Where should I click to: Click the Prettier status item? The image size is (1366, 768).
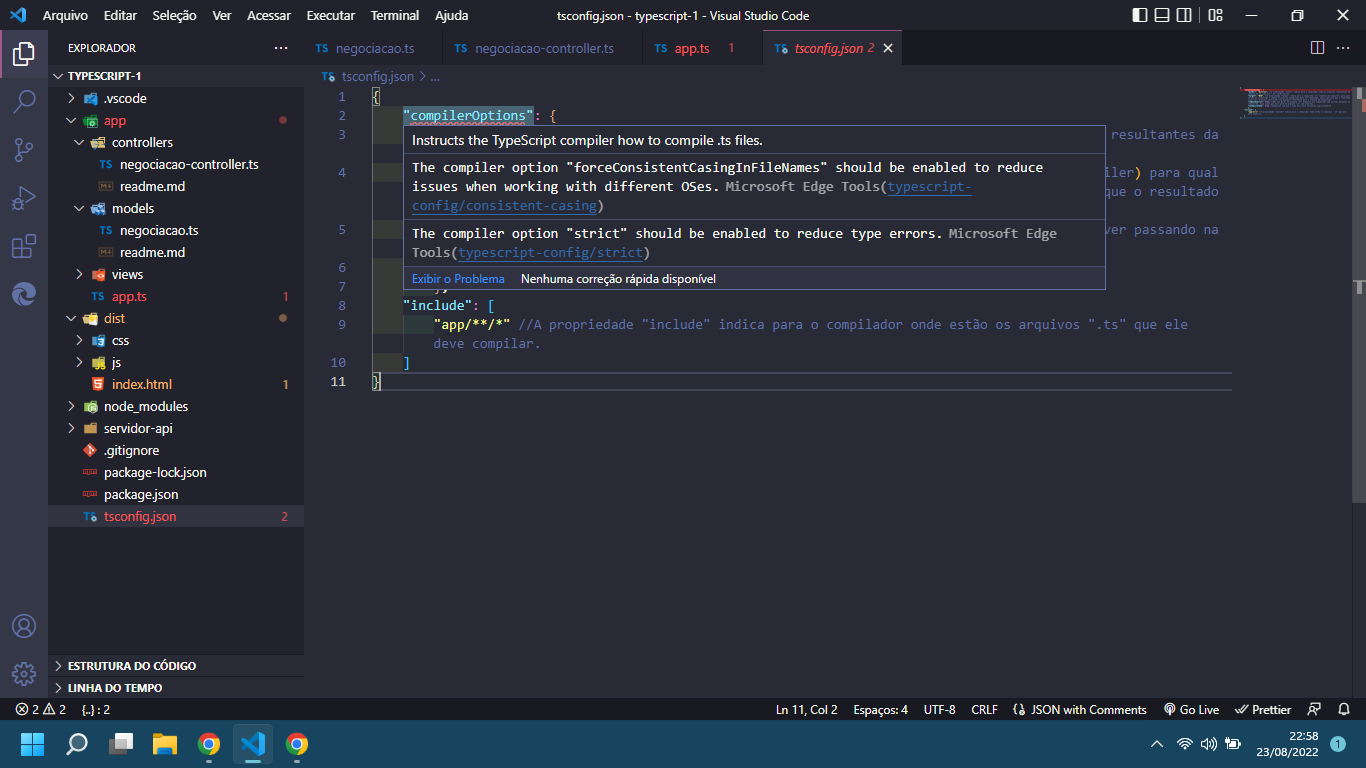click(x=1263, y=709)
